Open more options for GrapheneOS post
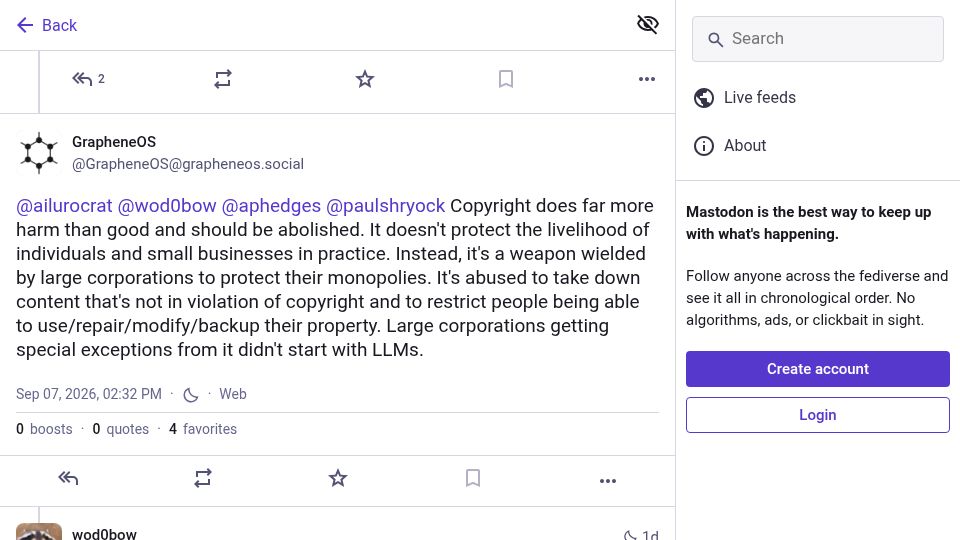 point(608,481)
